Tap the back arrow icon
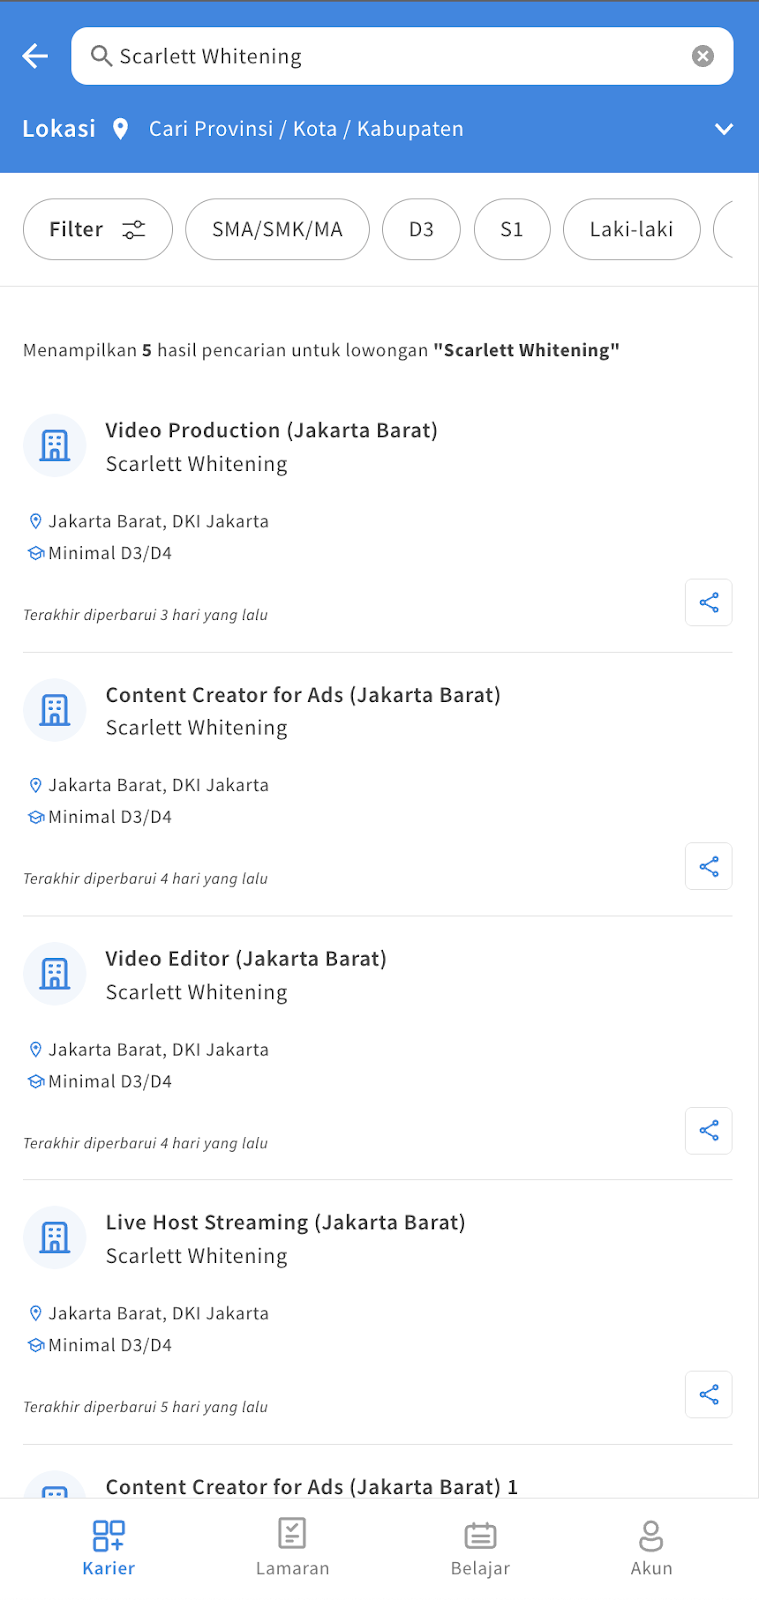This screenshot has height=1600, width=759. pyautogui.click(x=35, y=56)
